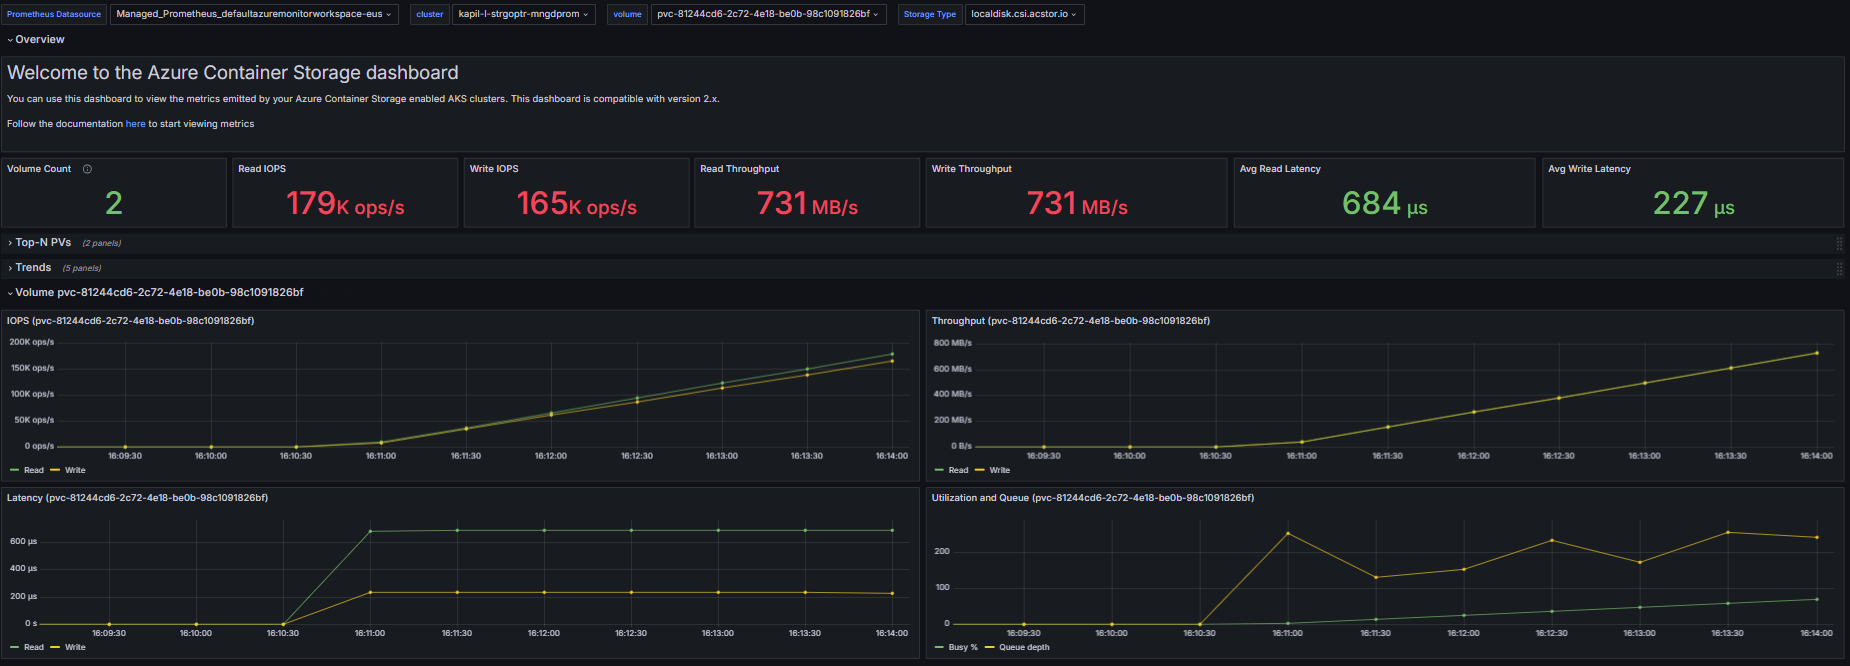Image resolution: width=1850 pixels, height=666 pixels.
Task: Click the IOPS graph panel title
Action: pos(131,321)
